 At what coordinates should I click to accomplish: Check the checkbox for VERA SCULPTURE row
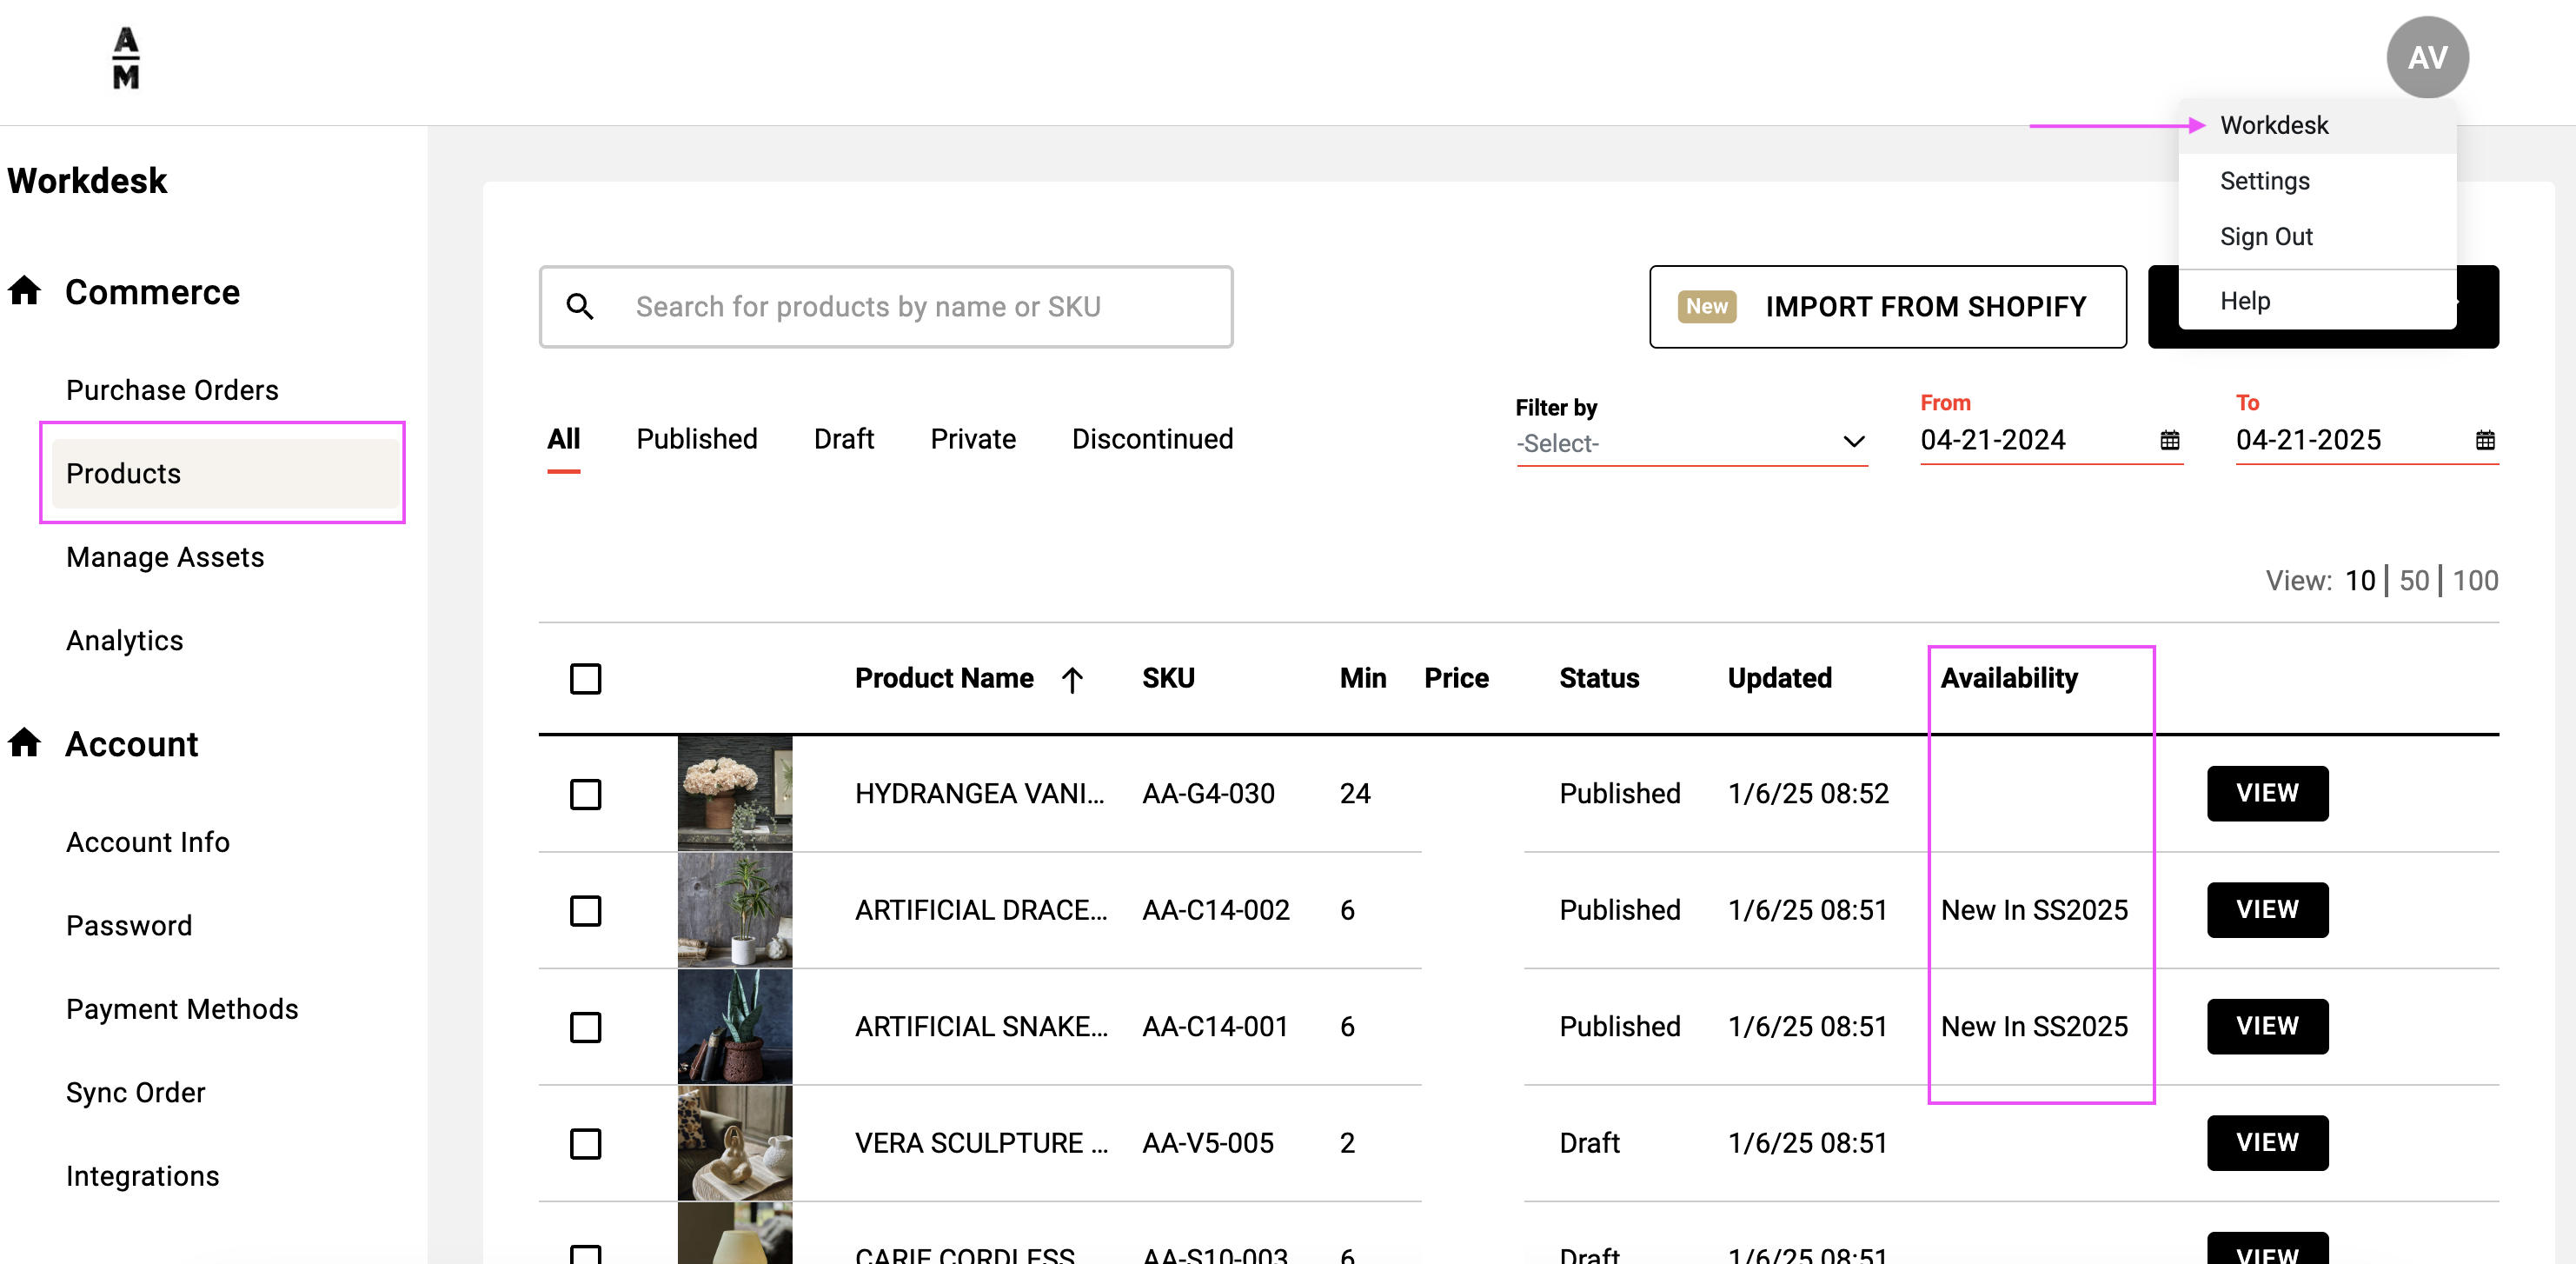[586, 1145]
